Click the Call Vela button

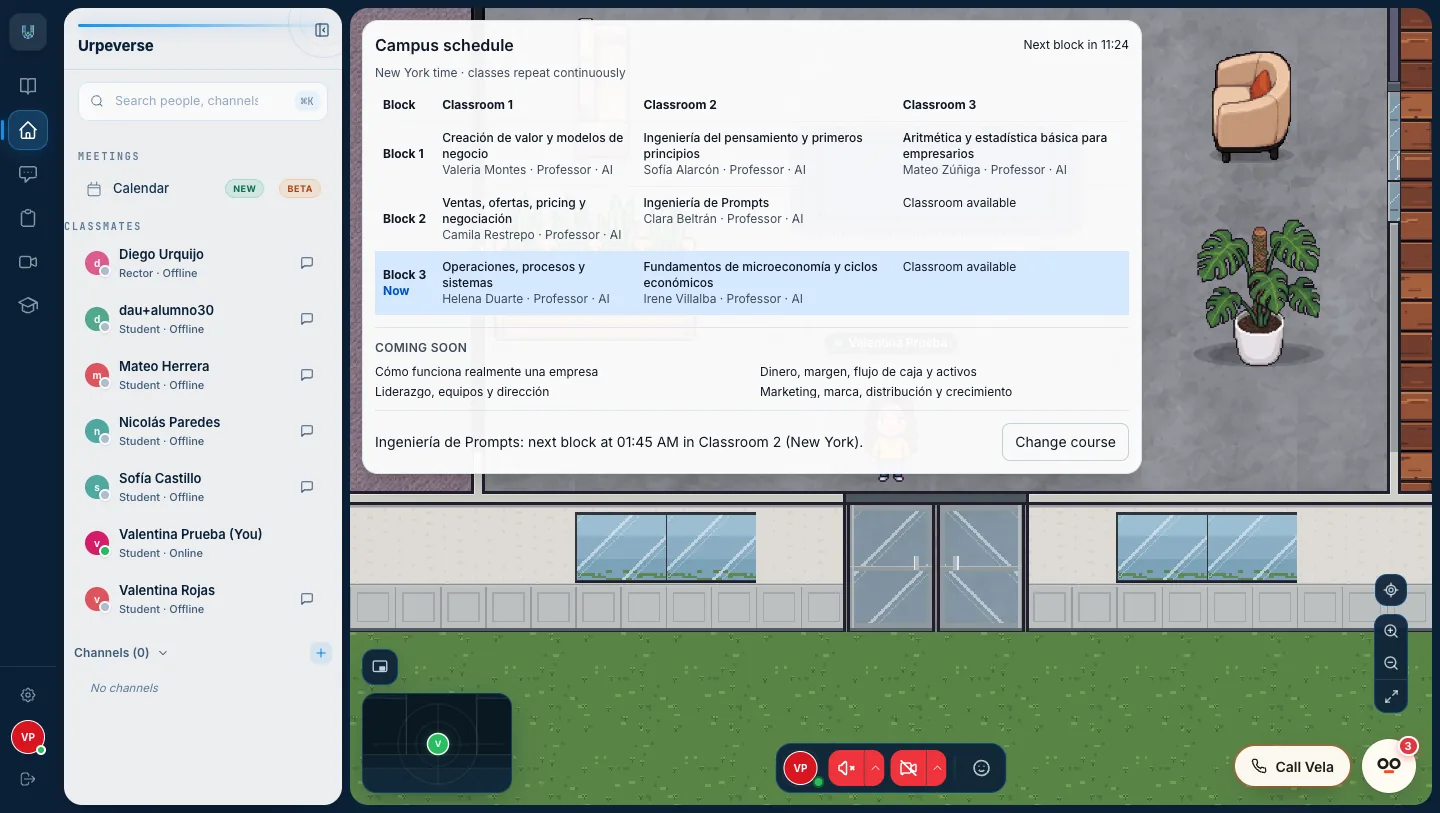[x=1292, y=767]
